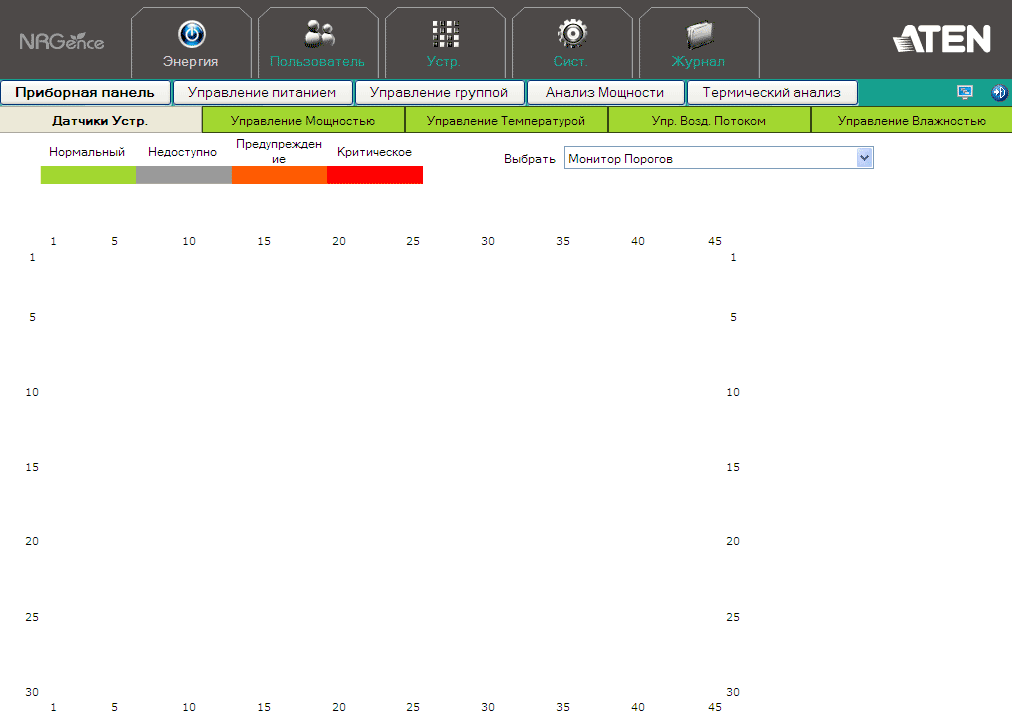Select the Управление Мощностью sub-tab
The width and height of the screenshot is (1012, 716).
[303, 120]
